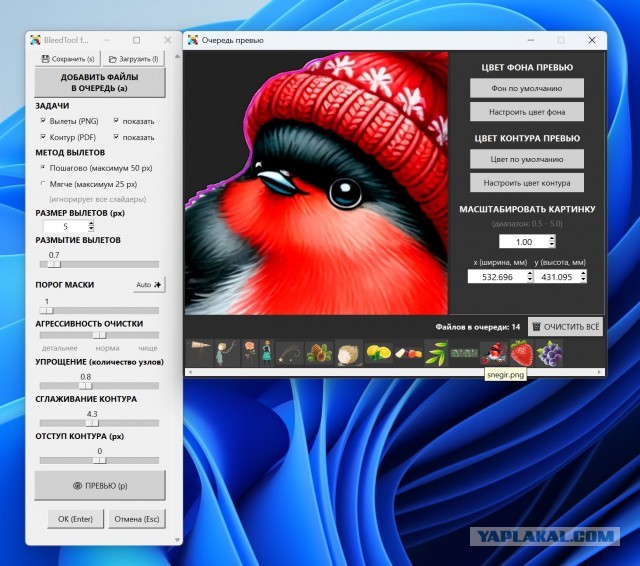This screenshot has width=640, height=566.
Task: Select the grapes thumbnail
Action: [x=549, y=353]
